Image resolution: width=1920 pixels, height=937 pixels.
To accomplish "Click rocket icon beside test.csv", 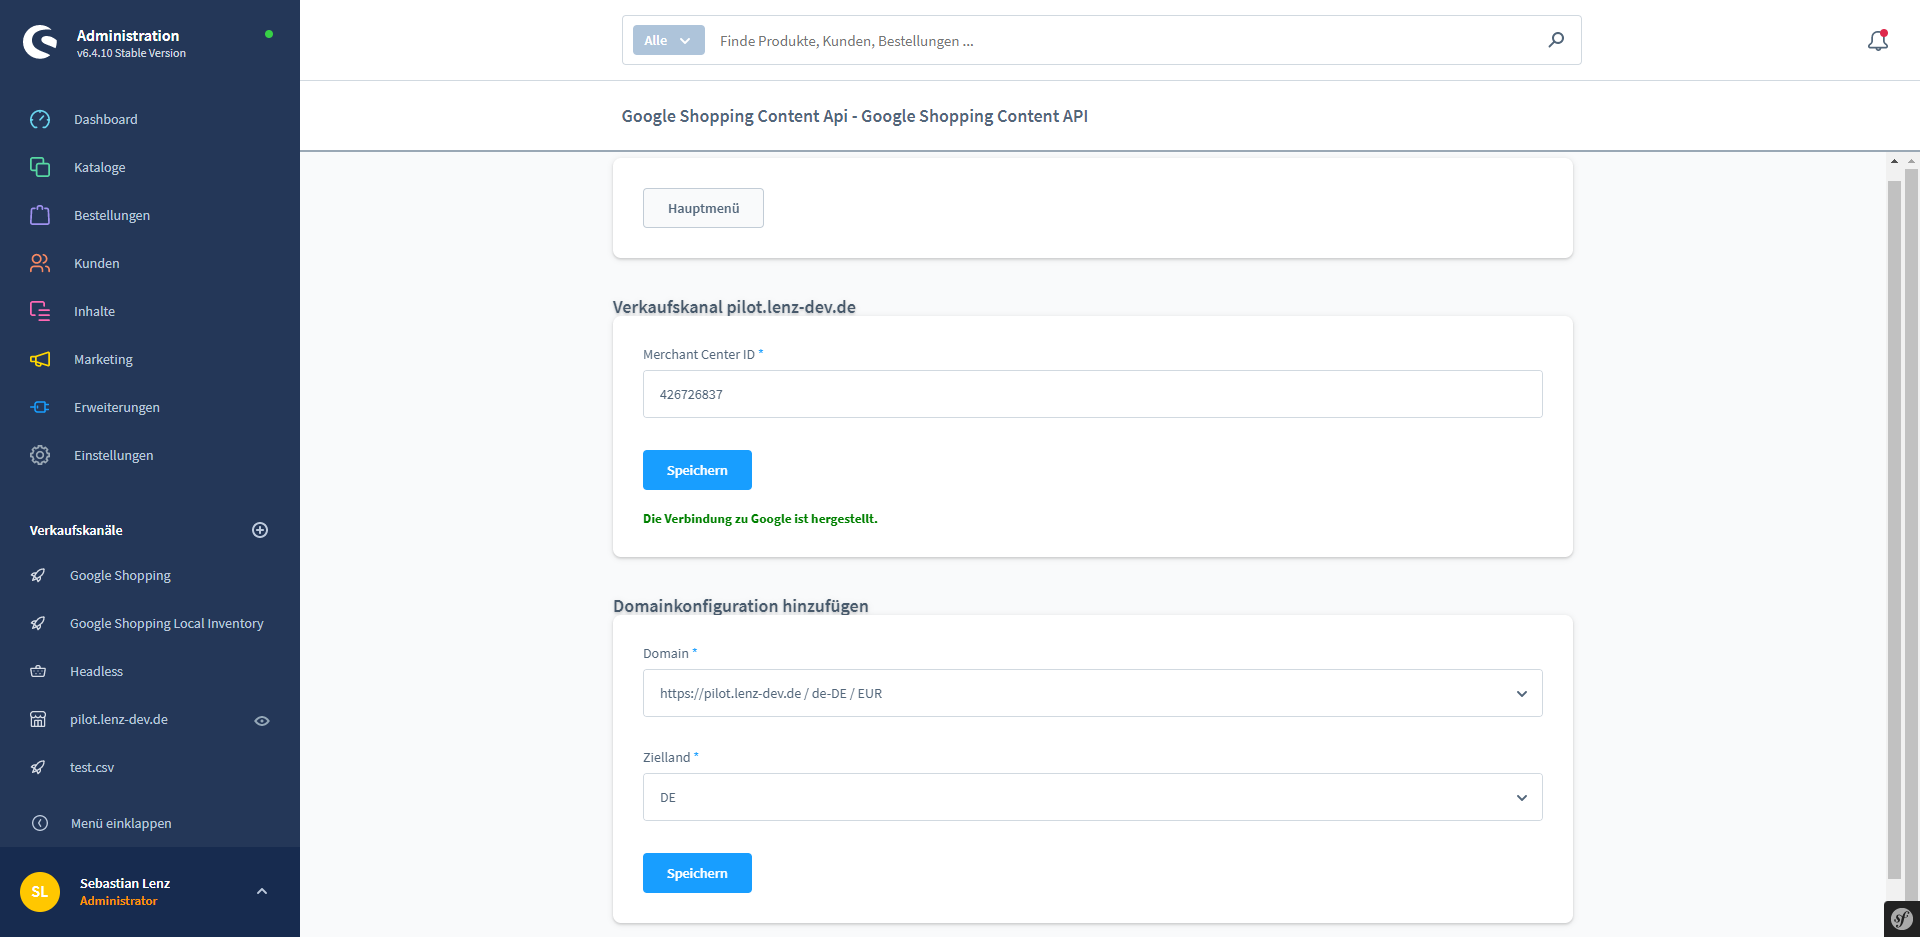I will 38,767.
